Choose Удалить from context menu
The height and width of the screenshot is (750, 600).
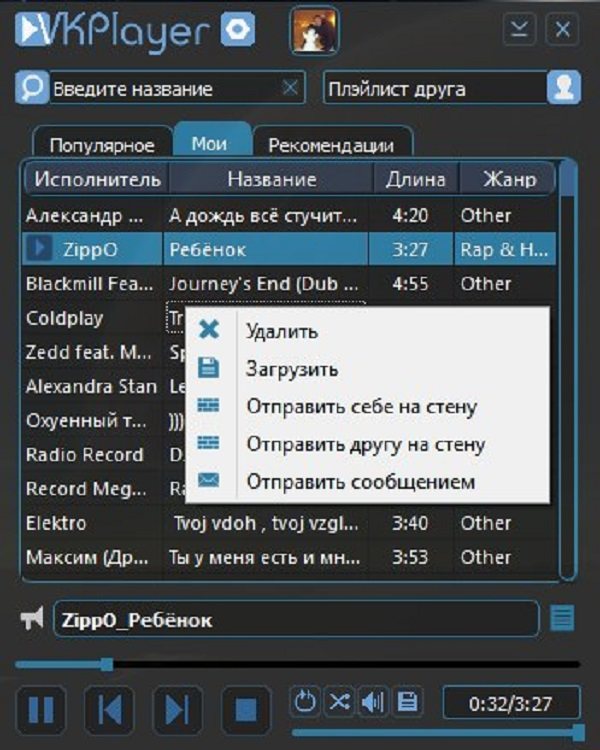(367, 331)
